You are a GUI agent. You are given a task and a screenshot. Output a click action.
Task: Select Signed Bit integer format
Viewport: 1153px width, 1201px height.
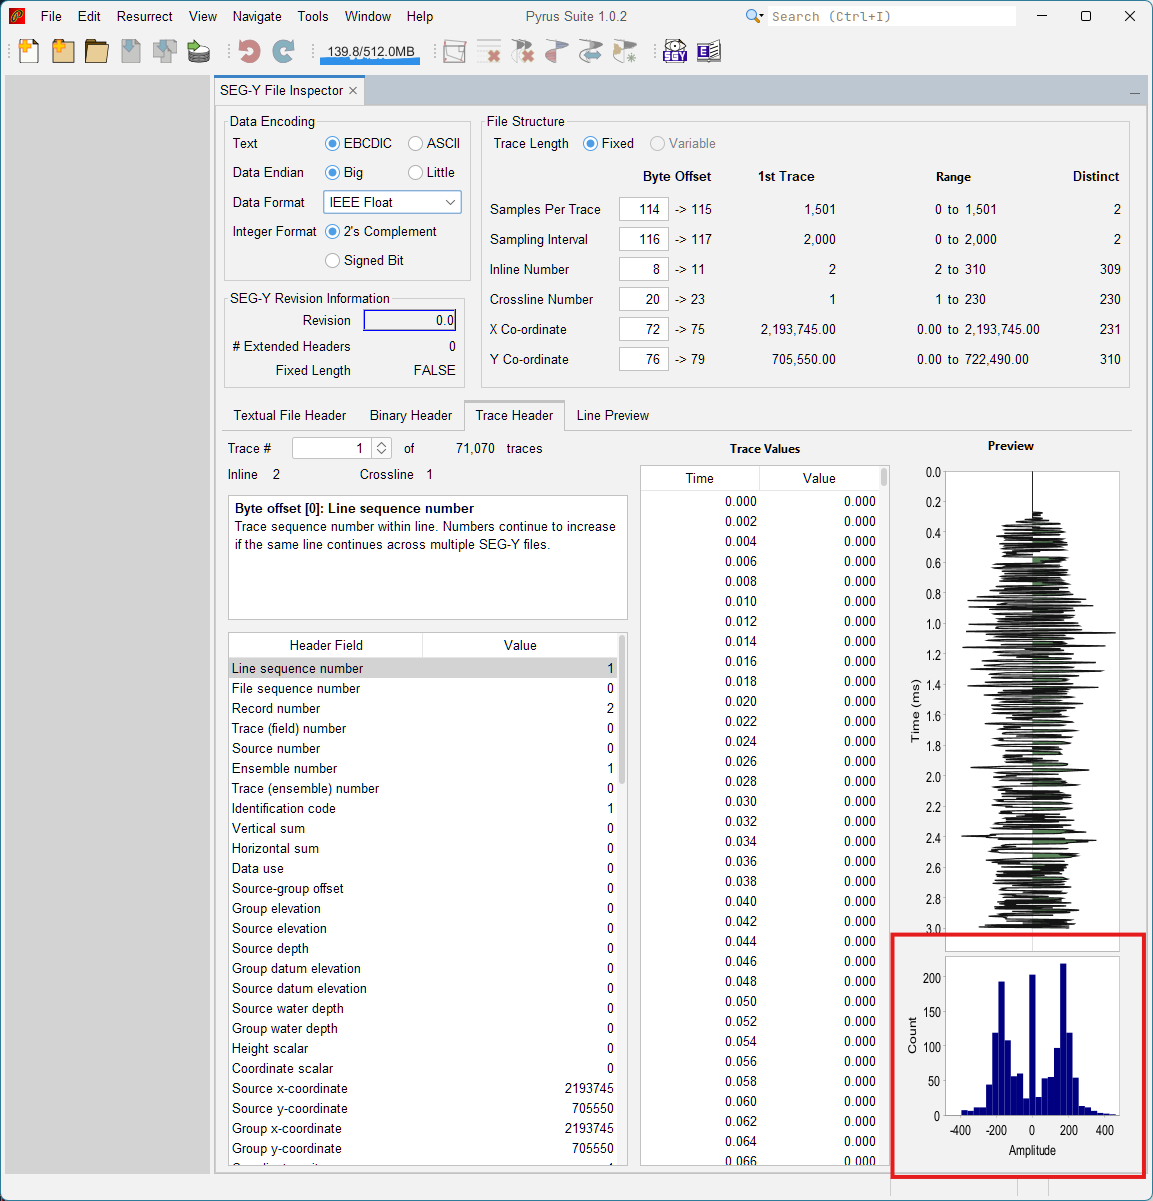[x=365, y=260]
